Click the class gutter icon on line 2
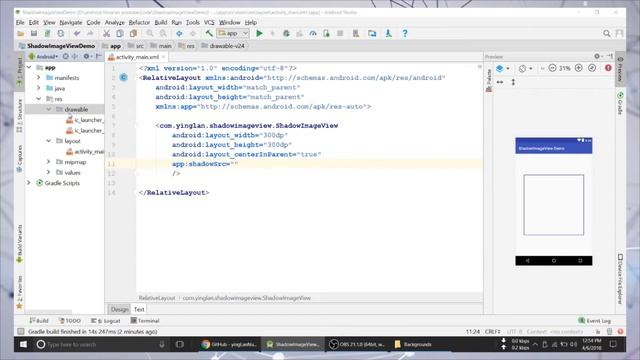Image resolution: width=640 pixels, height=360 pixels. (123, 77)
